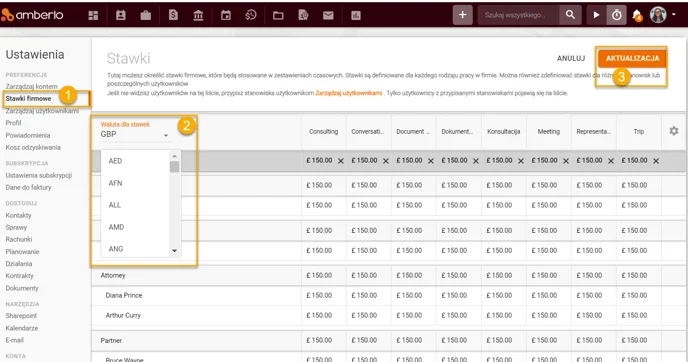
Task: Open the stopwatch timer icon
Action: click(616, 15)
